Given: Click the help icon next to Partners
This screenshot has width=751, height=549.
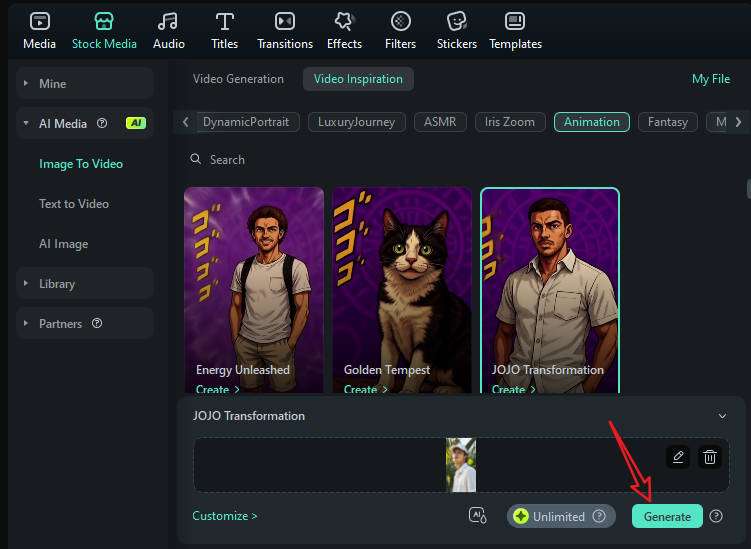Looking at the screenshot, I should (x=97, y=323).
